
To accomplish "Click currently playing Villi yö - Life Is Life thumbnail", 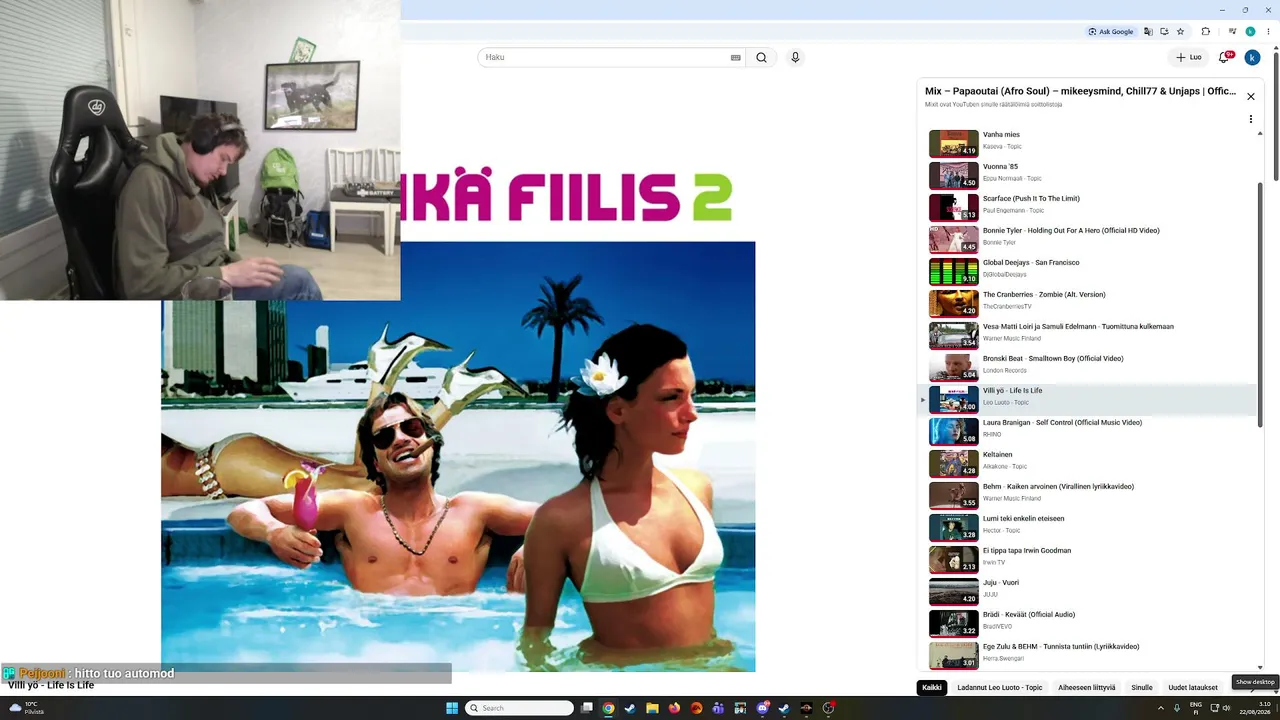I will [x=954, y=400].
